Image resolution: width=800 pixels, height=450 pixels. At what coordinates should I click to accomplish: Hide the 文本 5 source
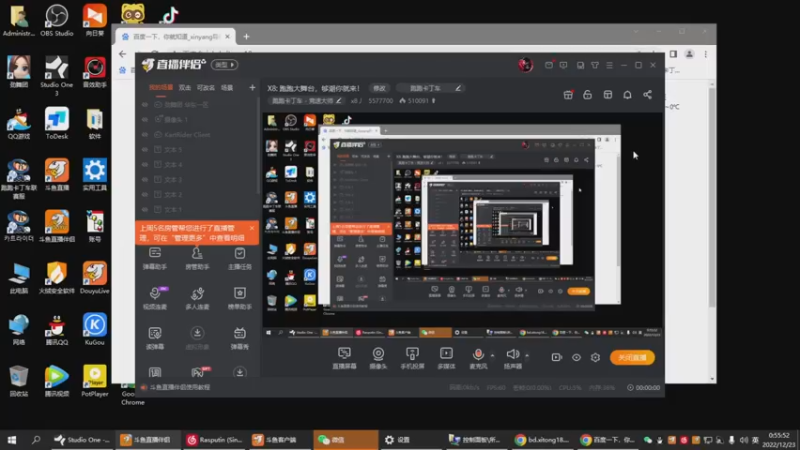click(145, 149)
